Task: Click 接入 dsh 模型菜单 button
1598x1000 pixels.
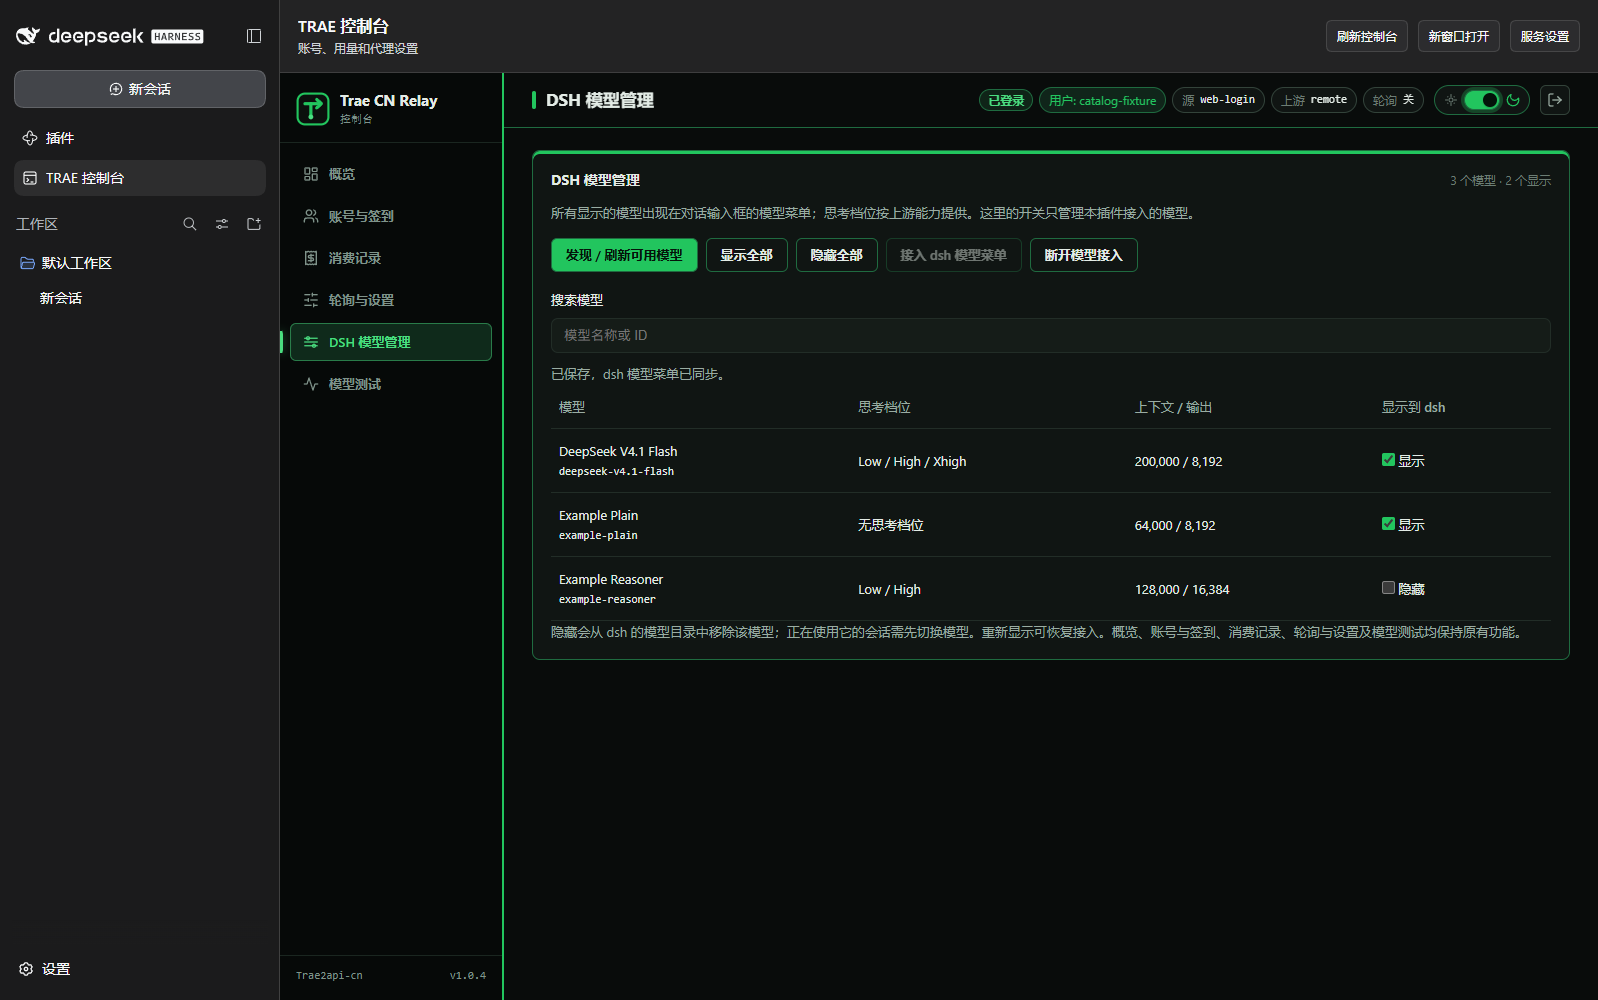Action: 953,255
